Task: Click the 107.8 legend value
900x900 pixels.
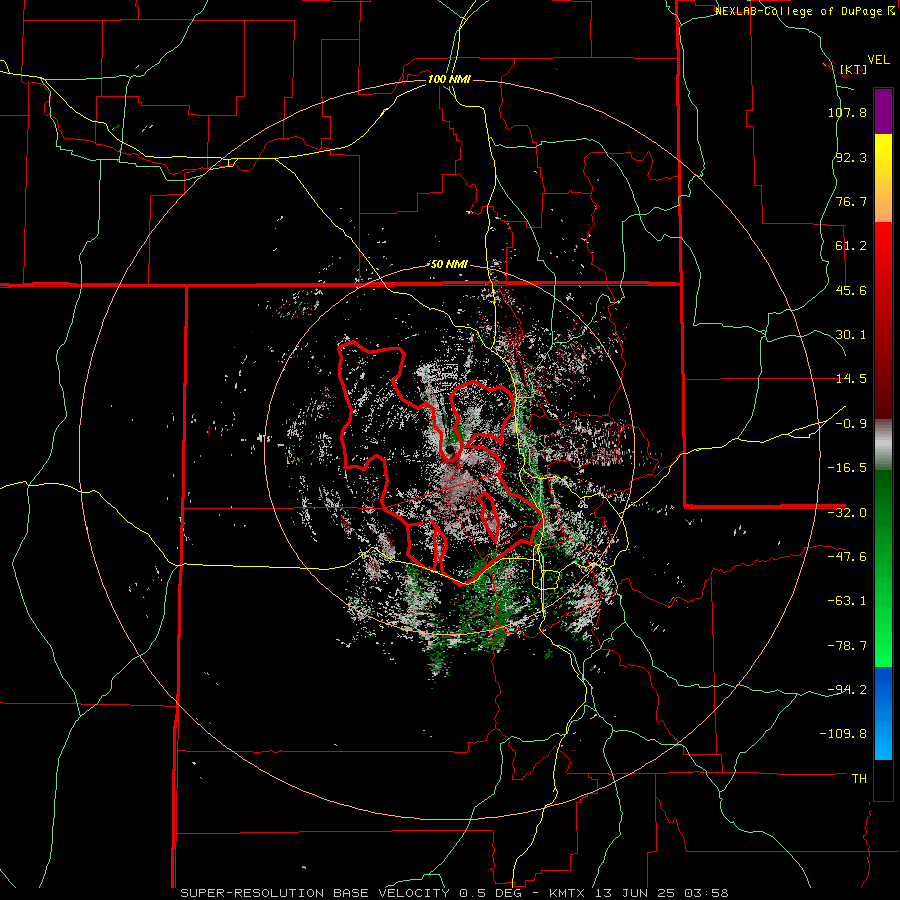Action: point(847,112)
